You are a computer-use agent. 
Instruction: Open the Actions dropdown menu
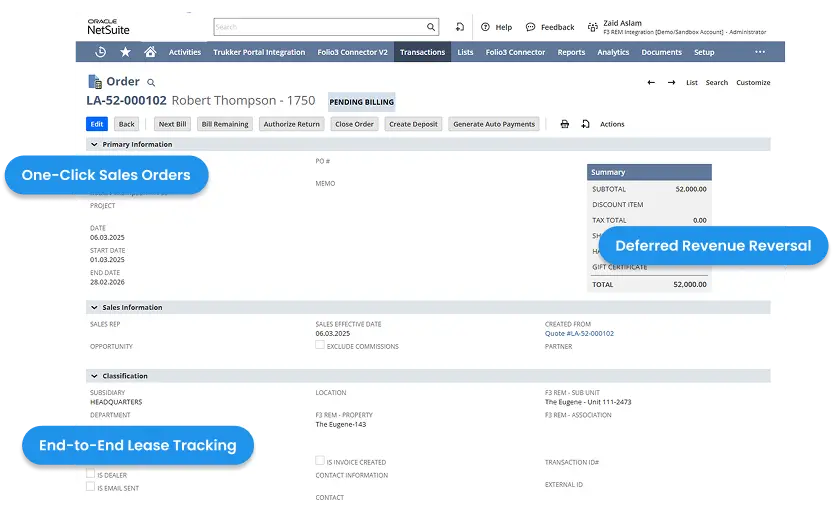(612, 124)
